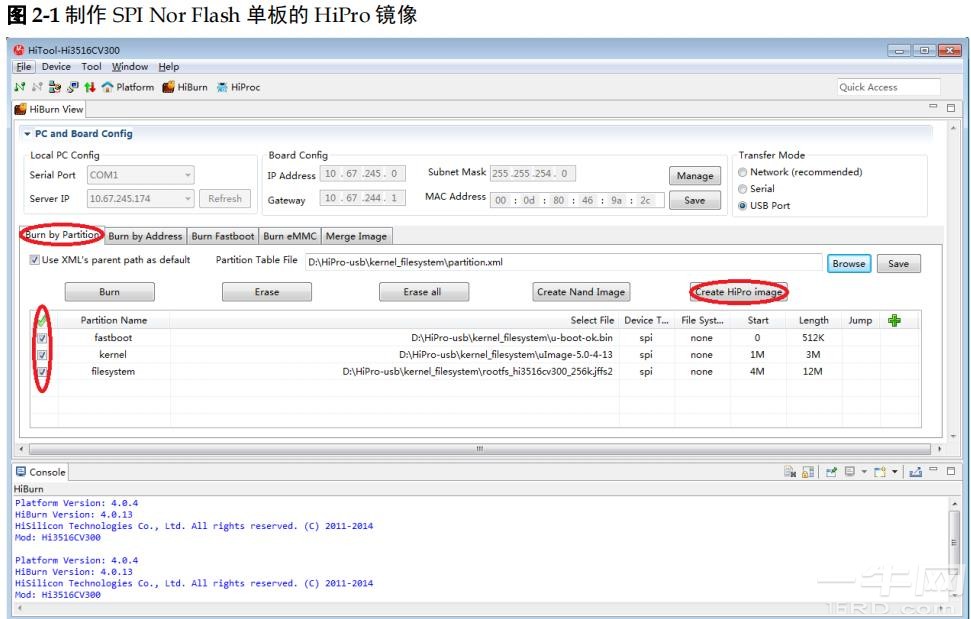This screenshot has height=619, width=971.
Task: Expand the Server IP dropdown
Action: click(x=187, y=199)
